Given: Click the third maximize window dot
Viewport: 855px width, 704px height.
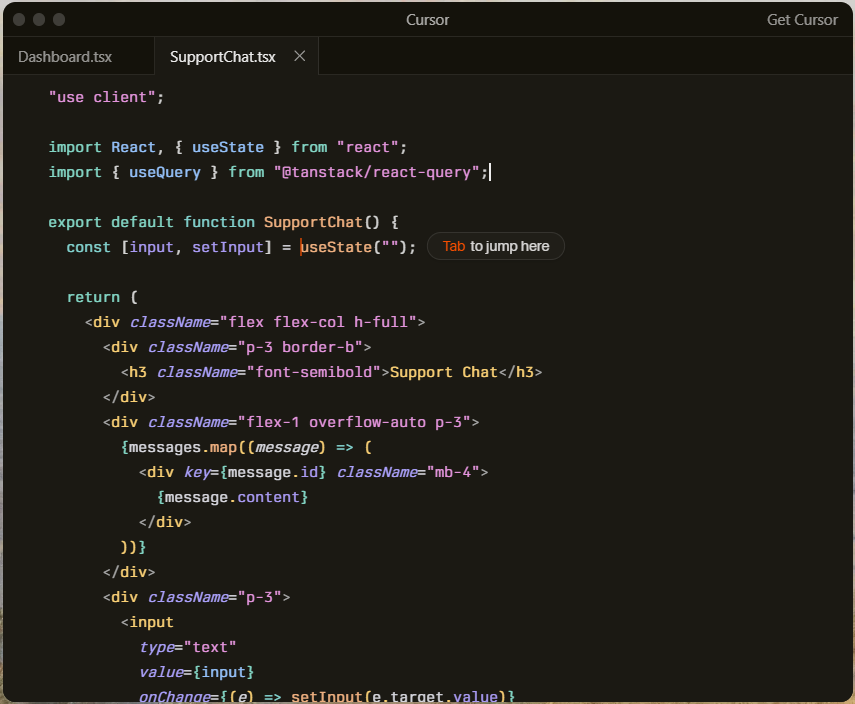Looking at the screenshot, I should (x=59, y=20).
